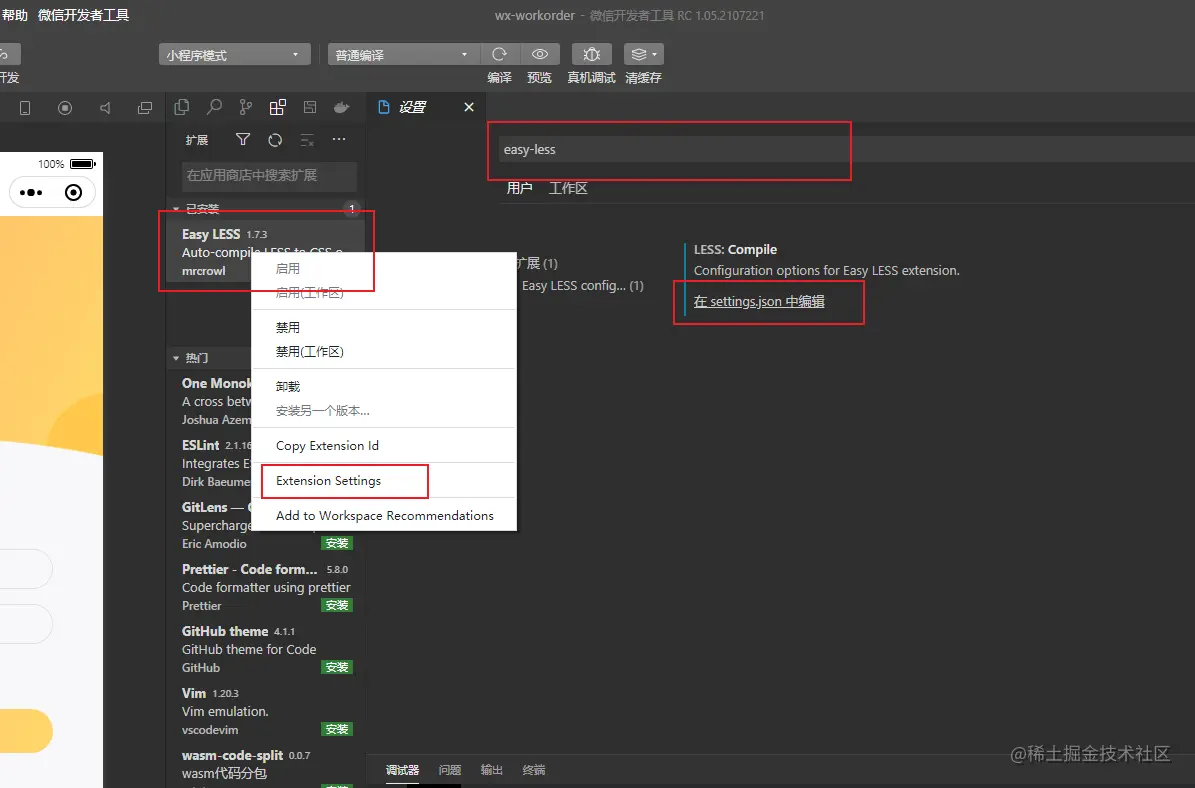Toggle the simulator phone icon
Image resolution: width=1195 pixels, height=788 pixels.
[x=25, y=108]
